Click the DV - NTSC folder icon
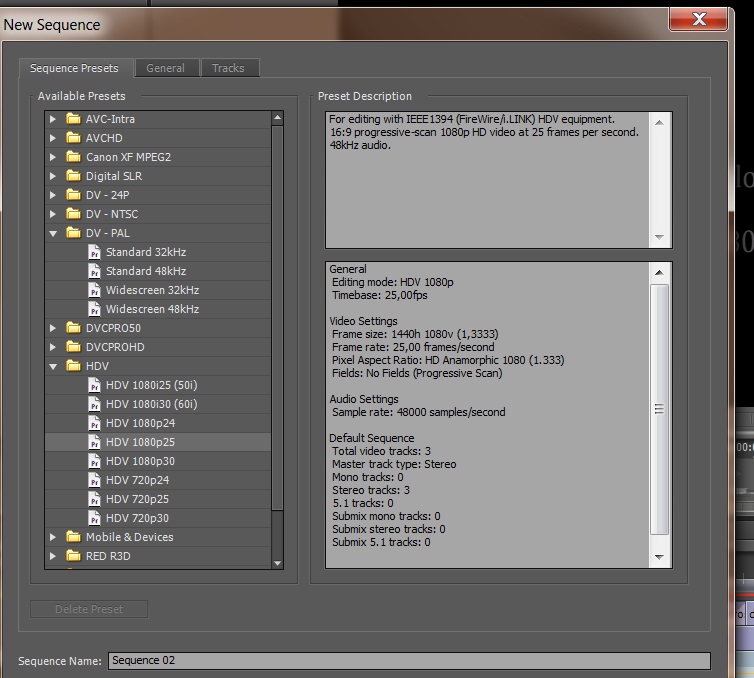The height and width of the screenshot is (678, 754). pos(74,213)
